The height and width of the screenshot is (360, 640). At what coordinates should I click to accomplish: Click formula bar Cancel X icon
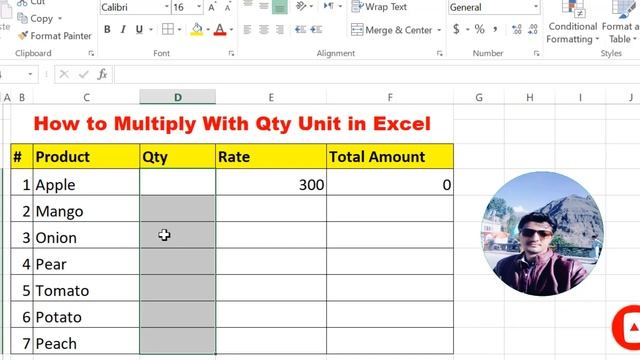point(64,74)
